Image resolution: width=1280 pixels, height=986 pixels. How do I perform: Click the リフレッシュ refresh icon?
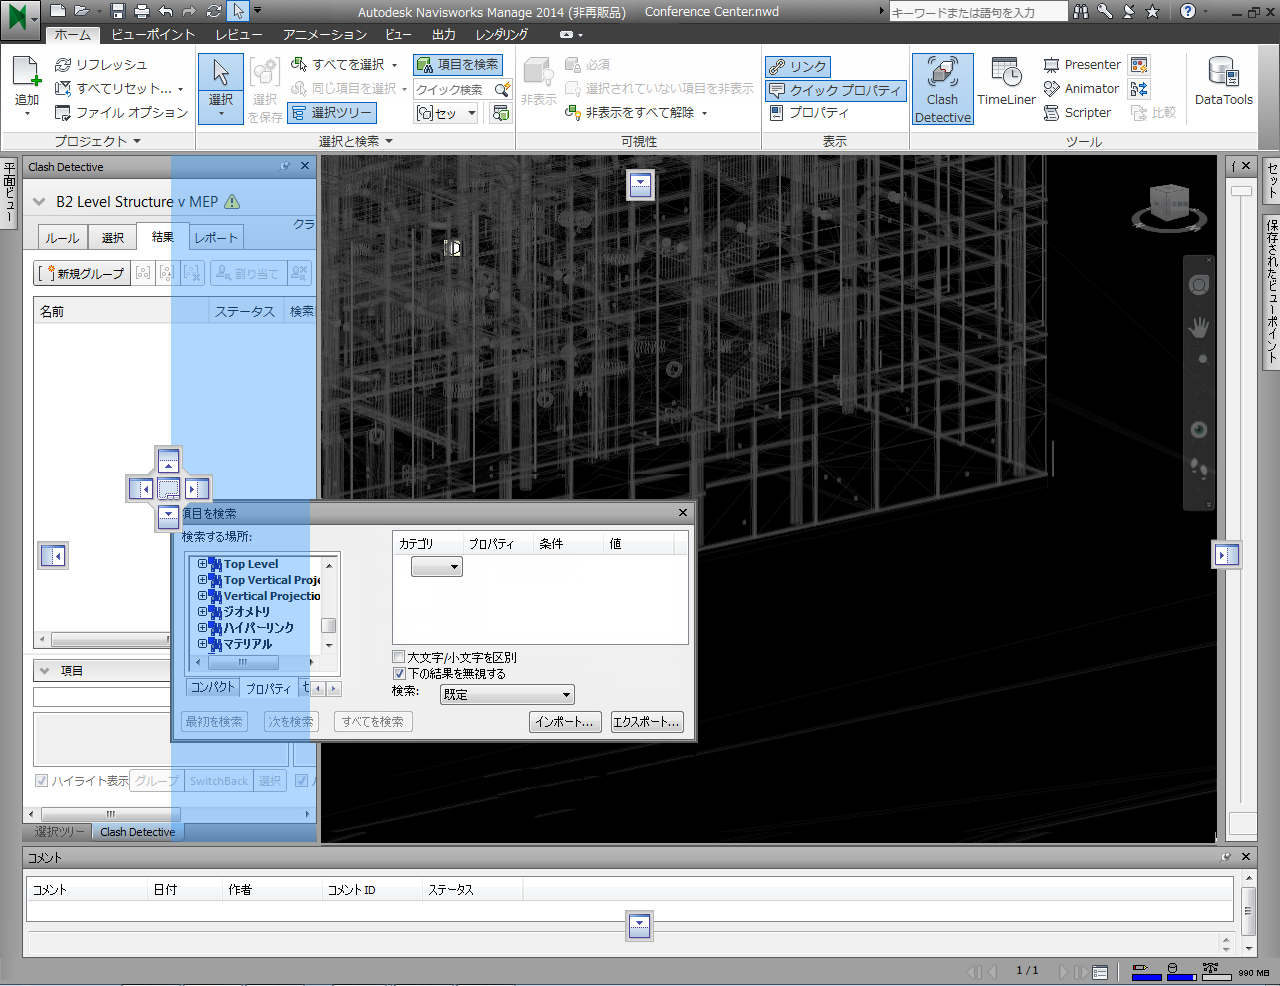(63, 65)
